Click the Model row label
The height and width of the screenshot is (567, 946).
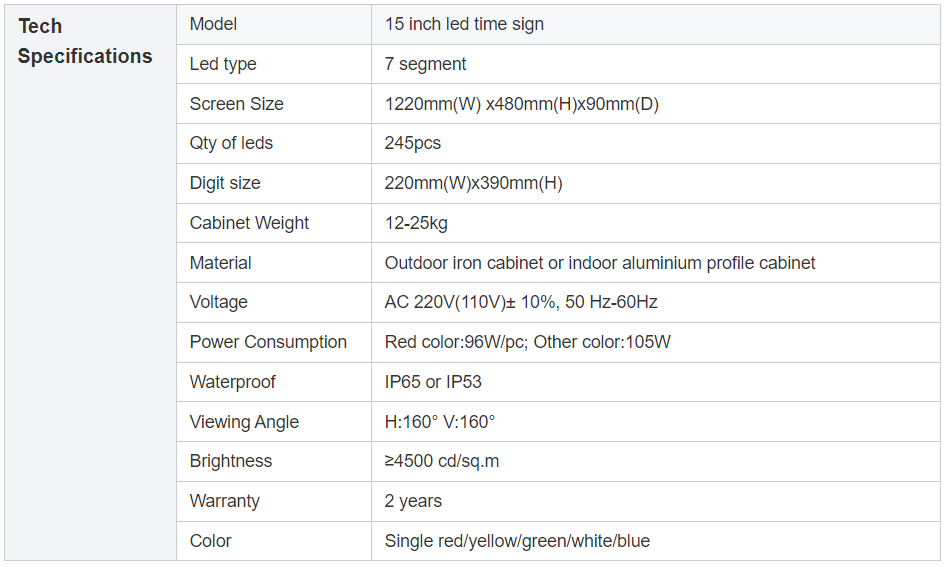213,24
